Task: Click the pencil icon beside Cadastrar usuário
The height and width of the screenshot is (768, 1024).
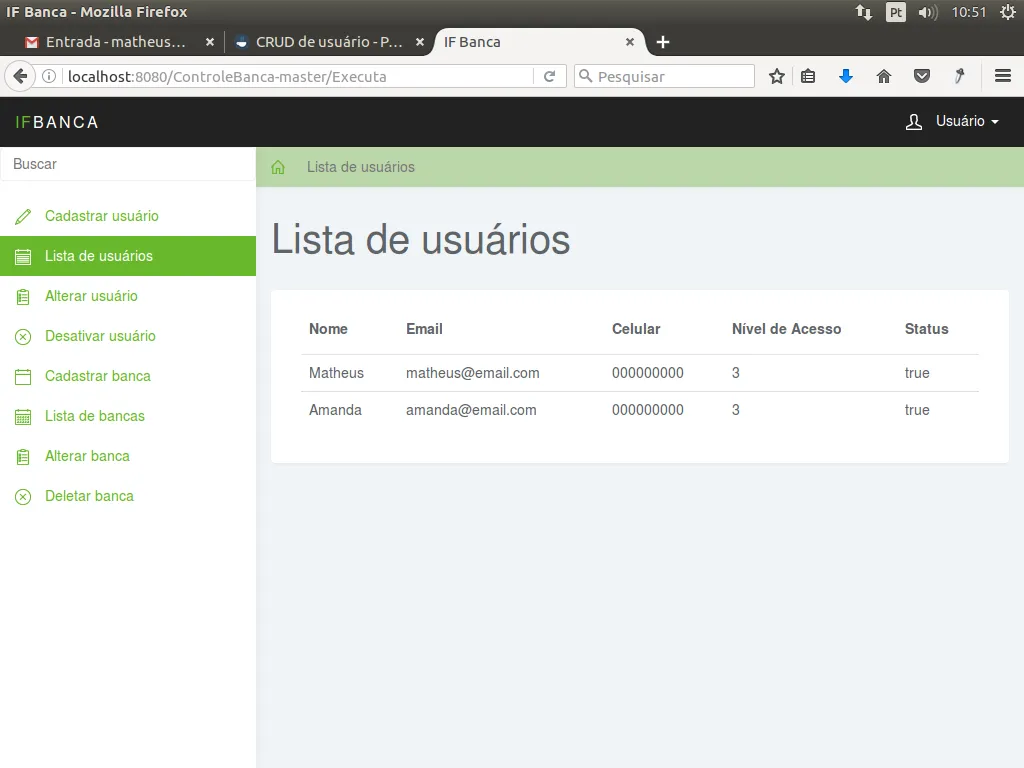Action: [x=23, y=216]
